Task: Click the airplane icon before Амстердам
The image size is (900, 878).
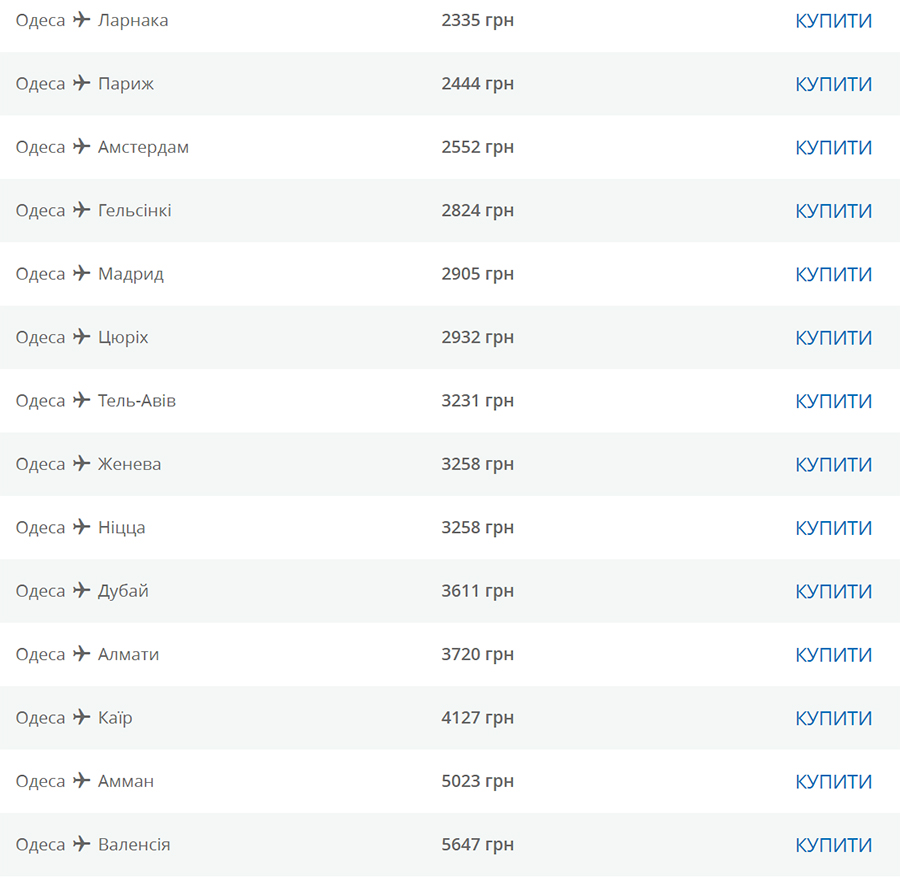Action: click(82, 146)
